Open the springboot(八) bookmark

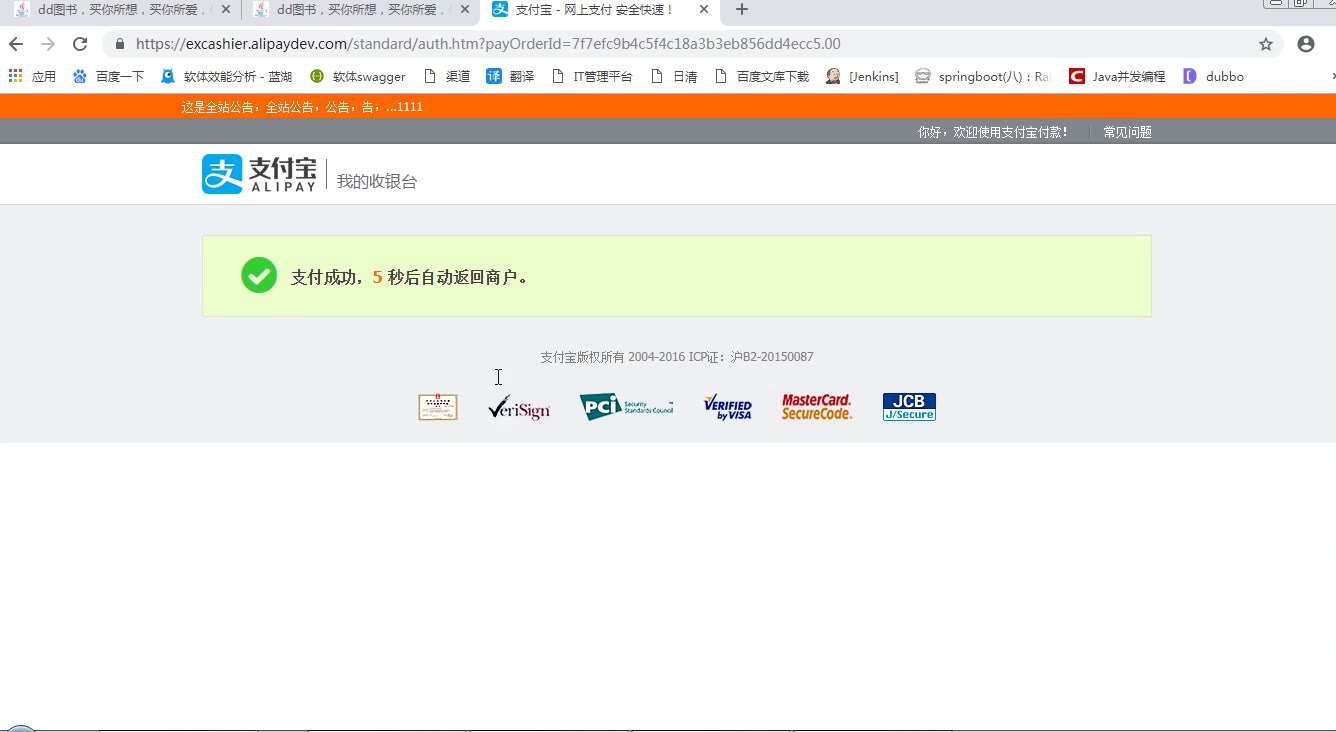click(x=983, y=76)
